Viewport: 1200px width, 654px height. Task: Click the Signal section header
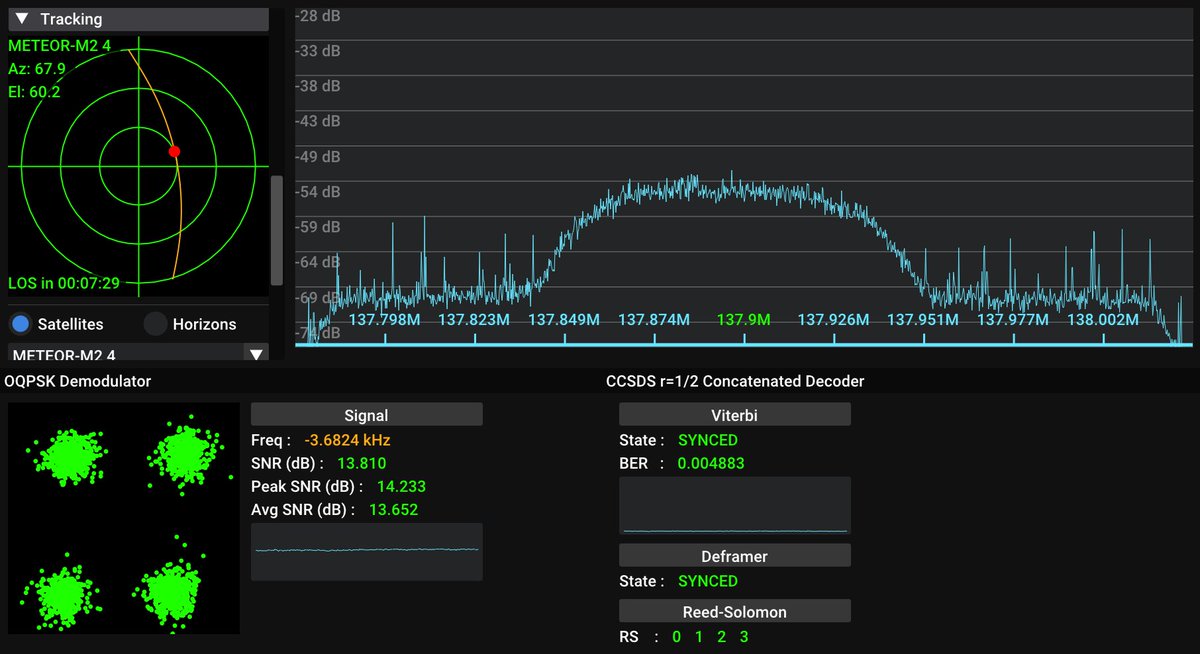366,415
